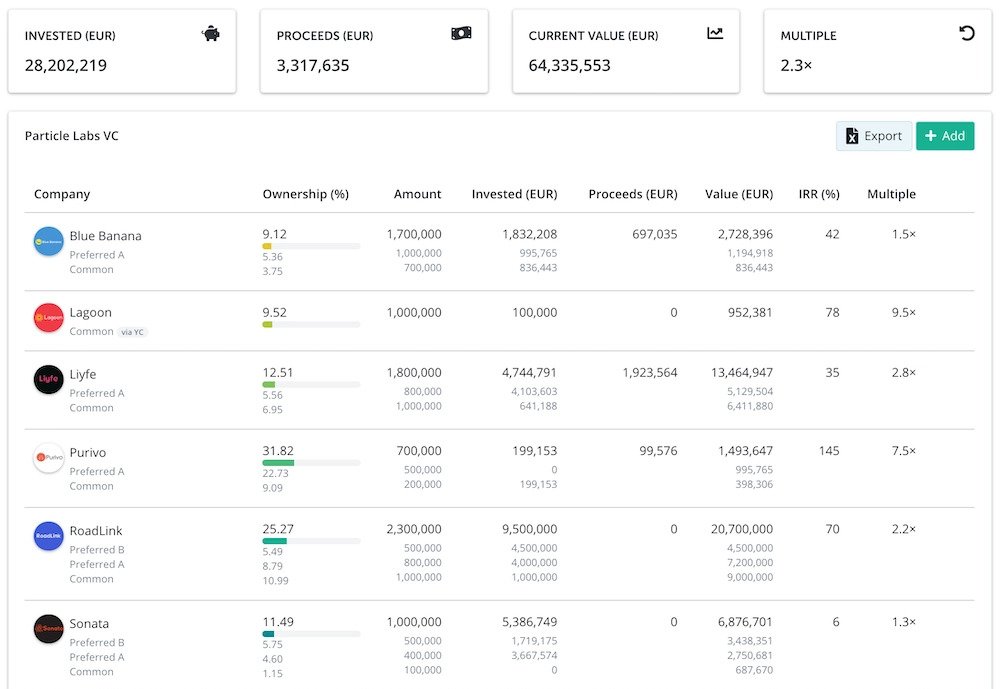Viewport: 1000px width, 689px height.
Task: Click the undo arrow icon on Multiple card
Action: click(966, 34)
